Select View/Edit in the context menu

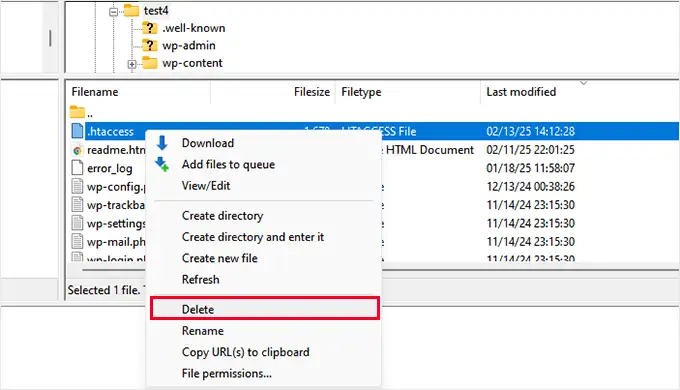(206, 186)
